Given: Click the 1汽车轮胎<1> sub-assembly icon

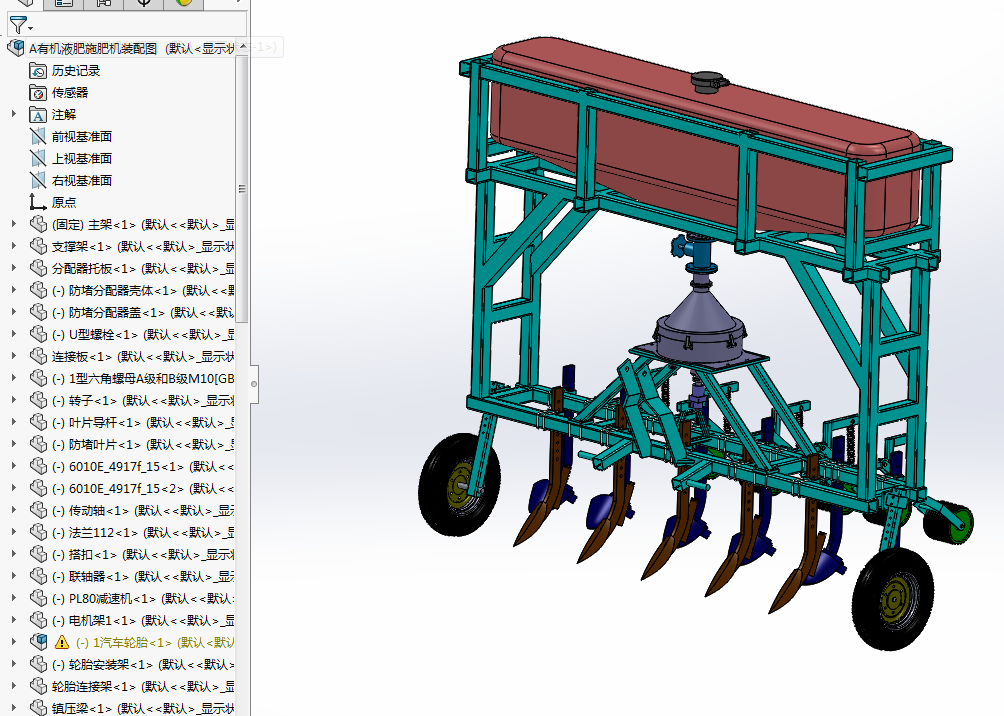Looking at the screenshot, I should click(x=38, y=642).
